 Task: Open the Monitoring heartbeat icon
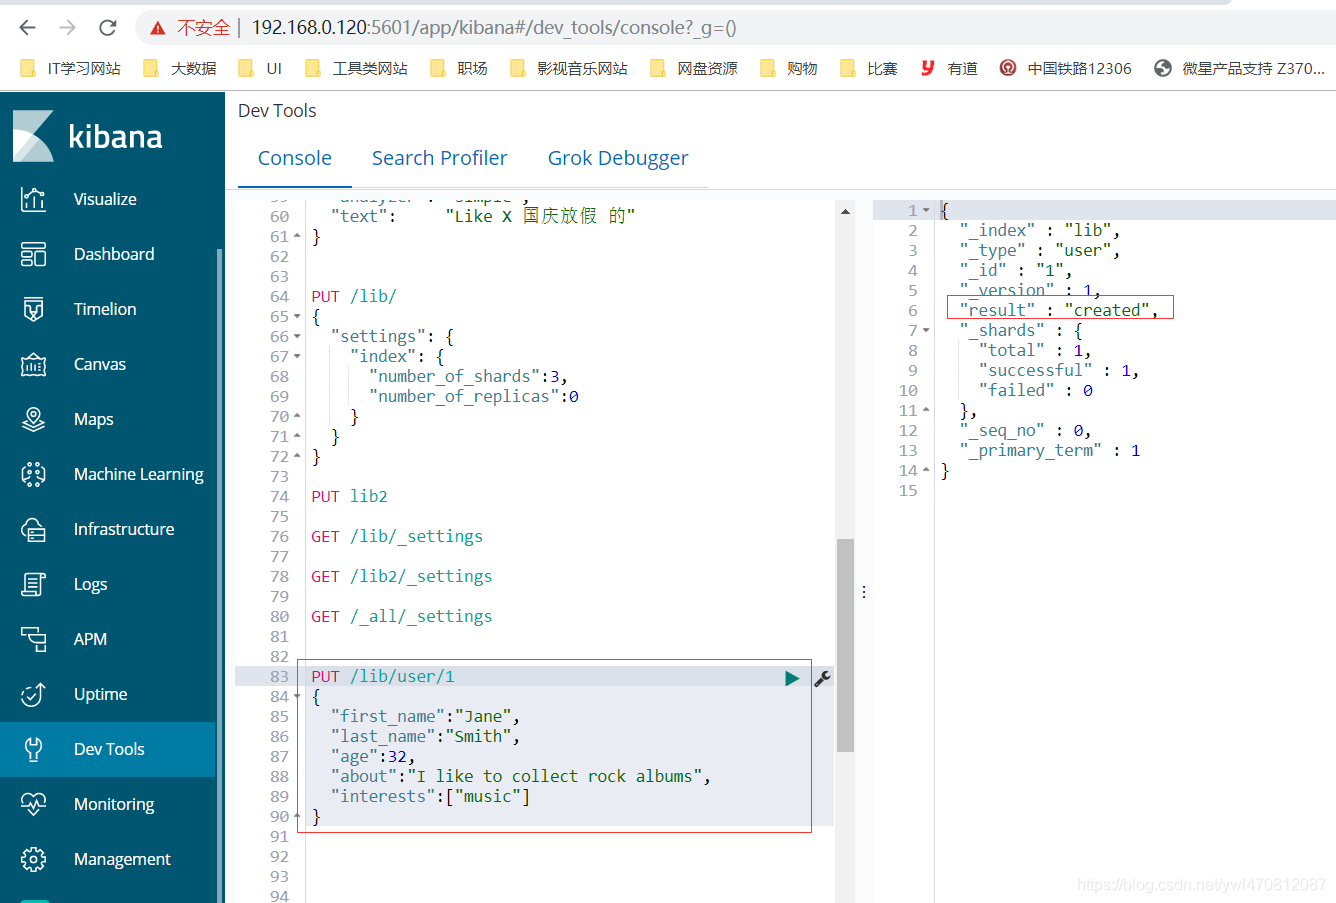click(x=33, y=804)
